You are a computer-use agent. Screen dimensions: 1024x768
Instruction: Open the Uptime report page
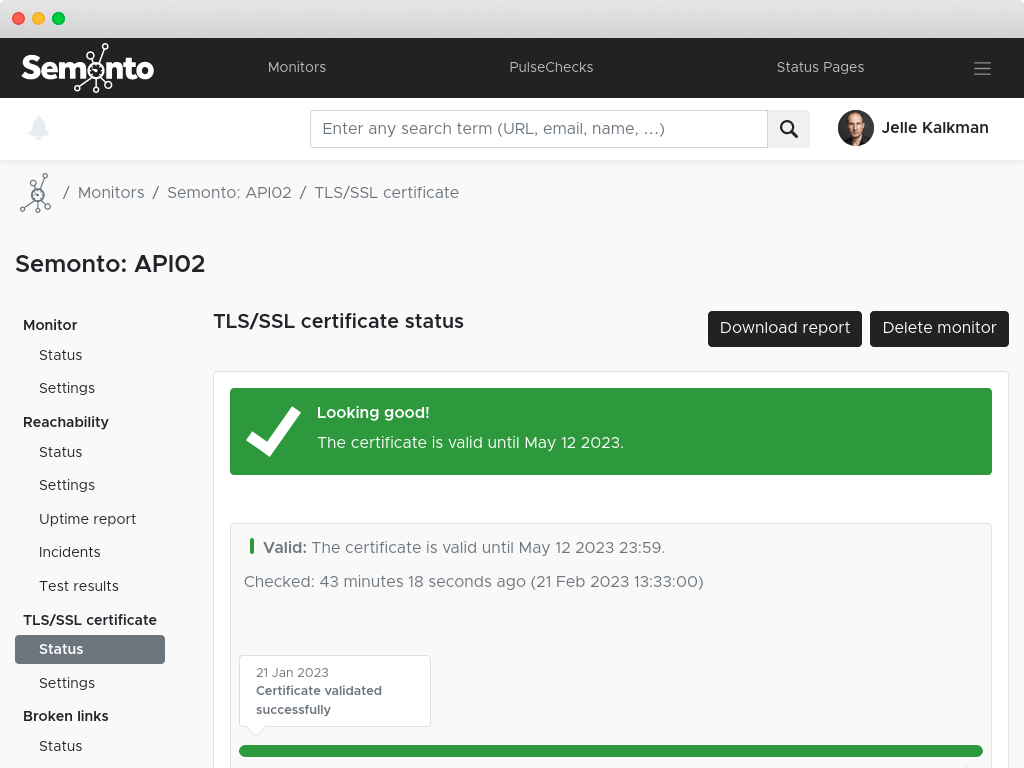87,518
